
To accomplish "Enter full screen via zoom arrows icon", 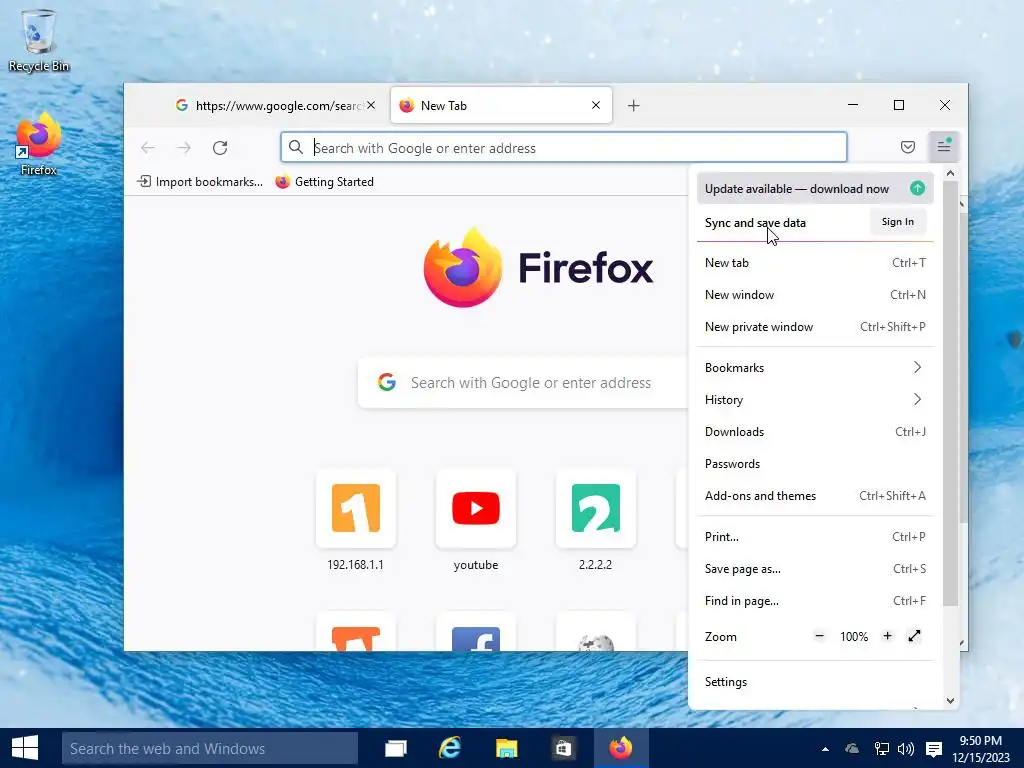I will click(x=914, y=636).
